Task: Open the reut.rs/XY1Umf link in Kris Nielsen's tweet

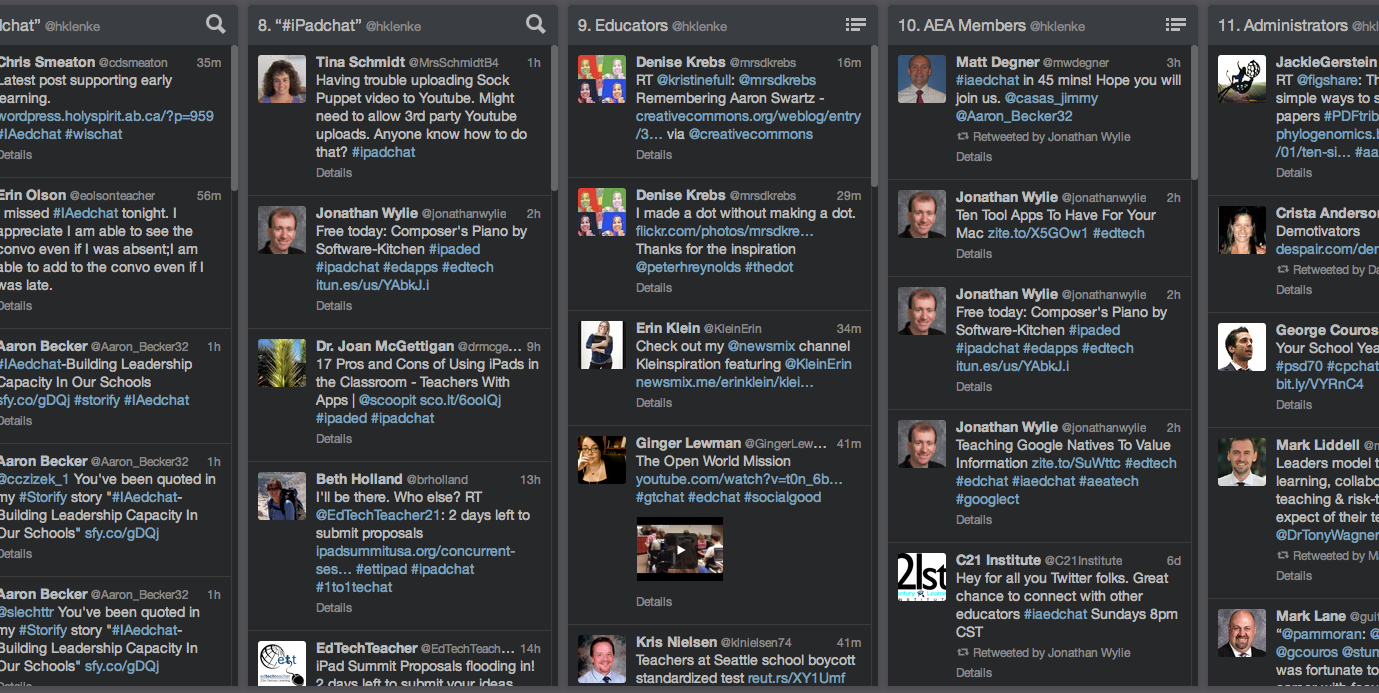Action: (797, 678)
